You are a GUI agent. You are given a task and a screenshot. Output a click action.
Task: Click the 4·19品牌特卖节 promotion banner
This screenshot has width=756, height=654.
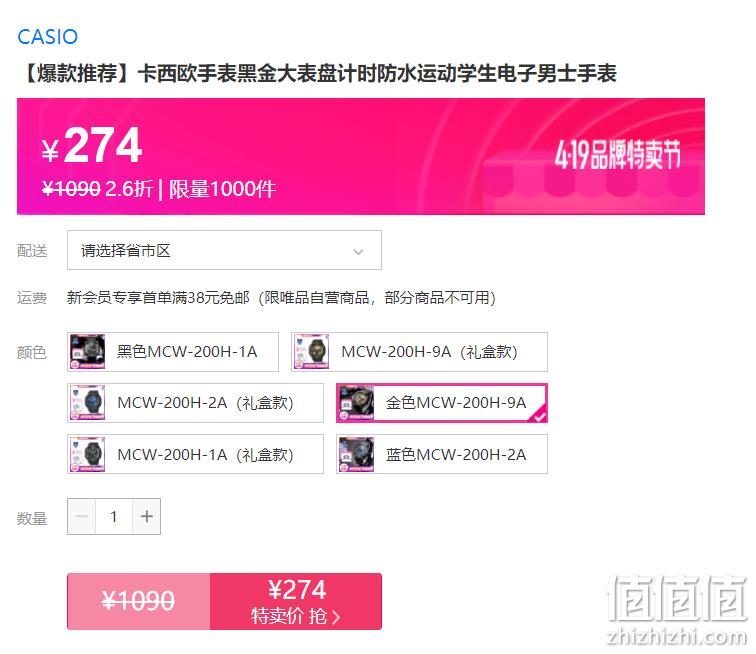tap(618, 155)
